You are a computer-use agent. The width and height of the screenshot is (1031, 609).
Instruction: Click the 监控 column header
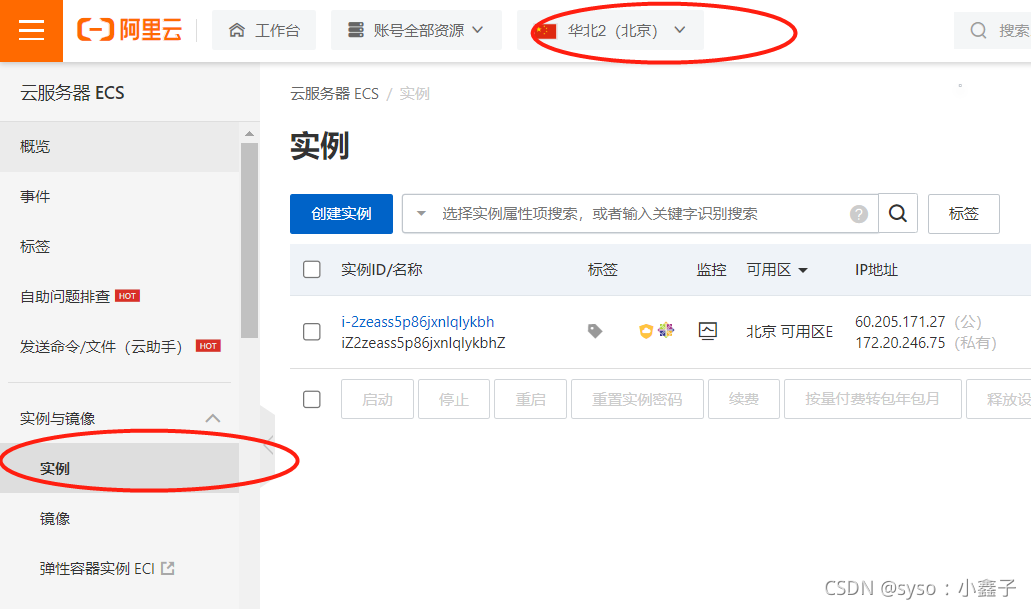[711, 270]
